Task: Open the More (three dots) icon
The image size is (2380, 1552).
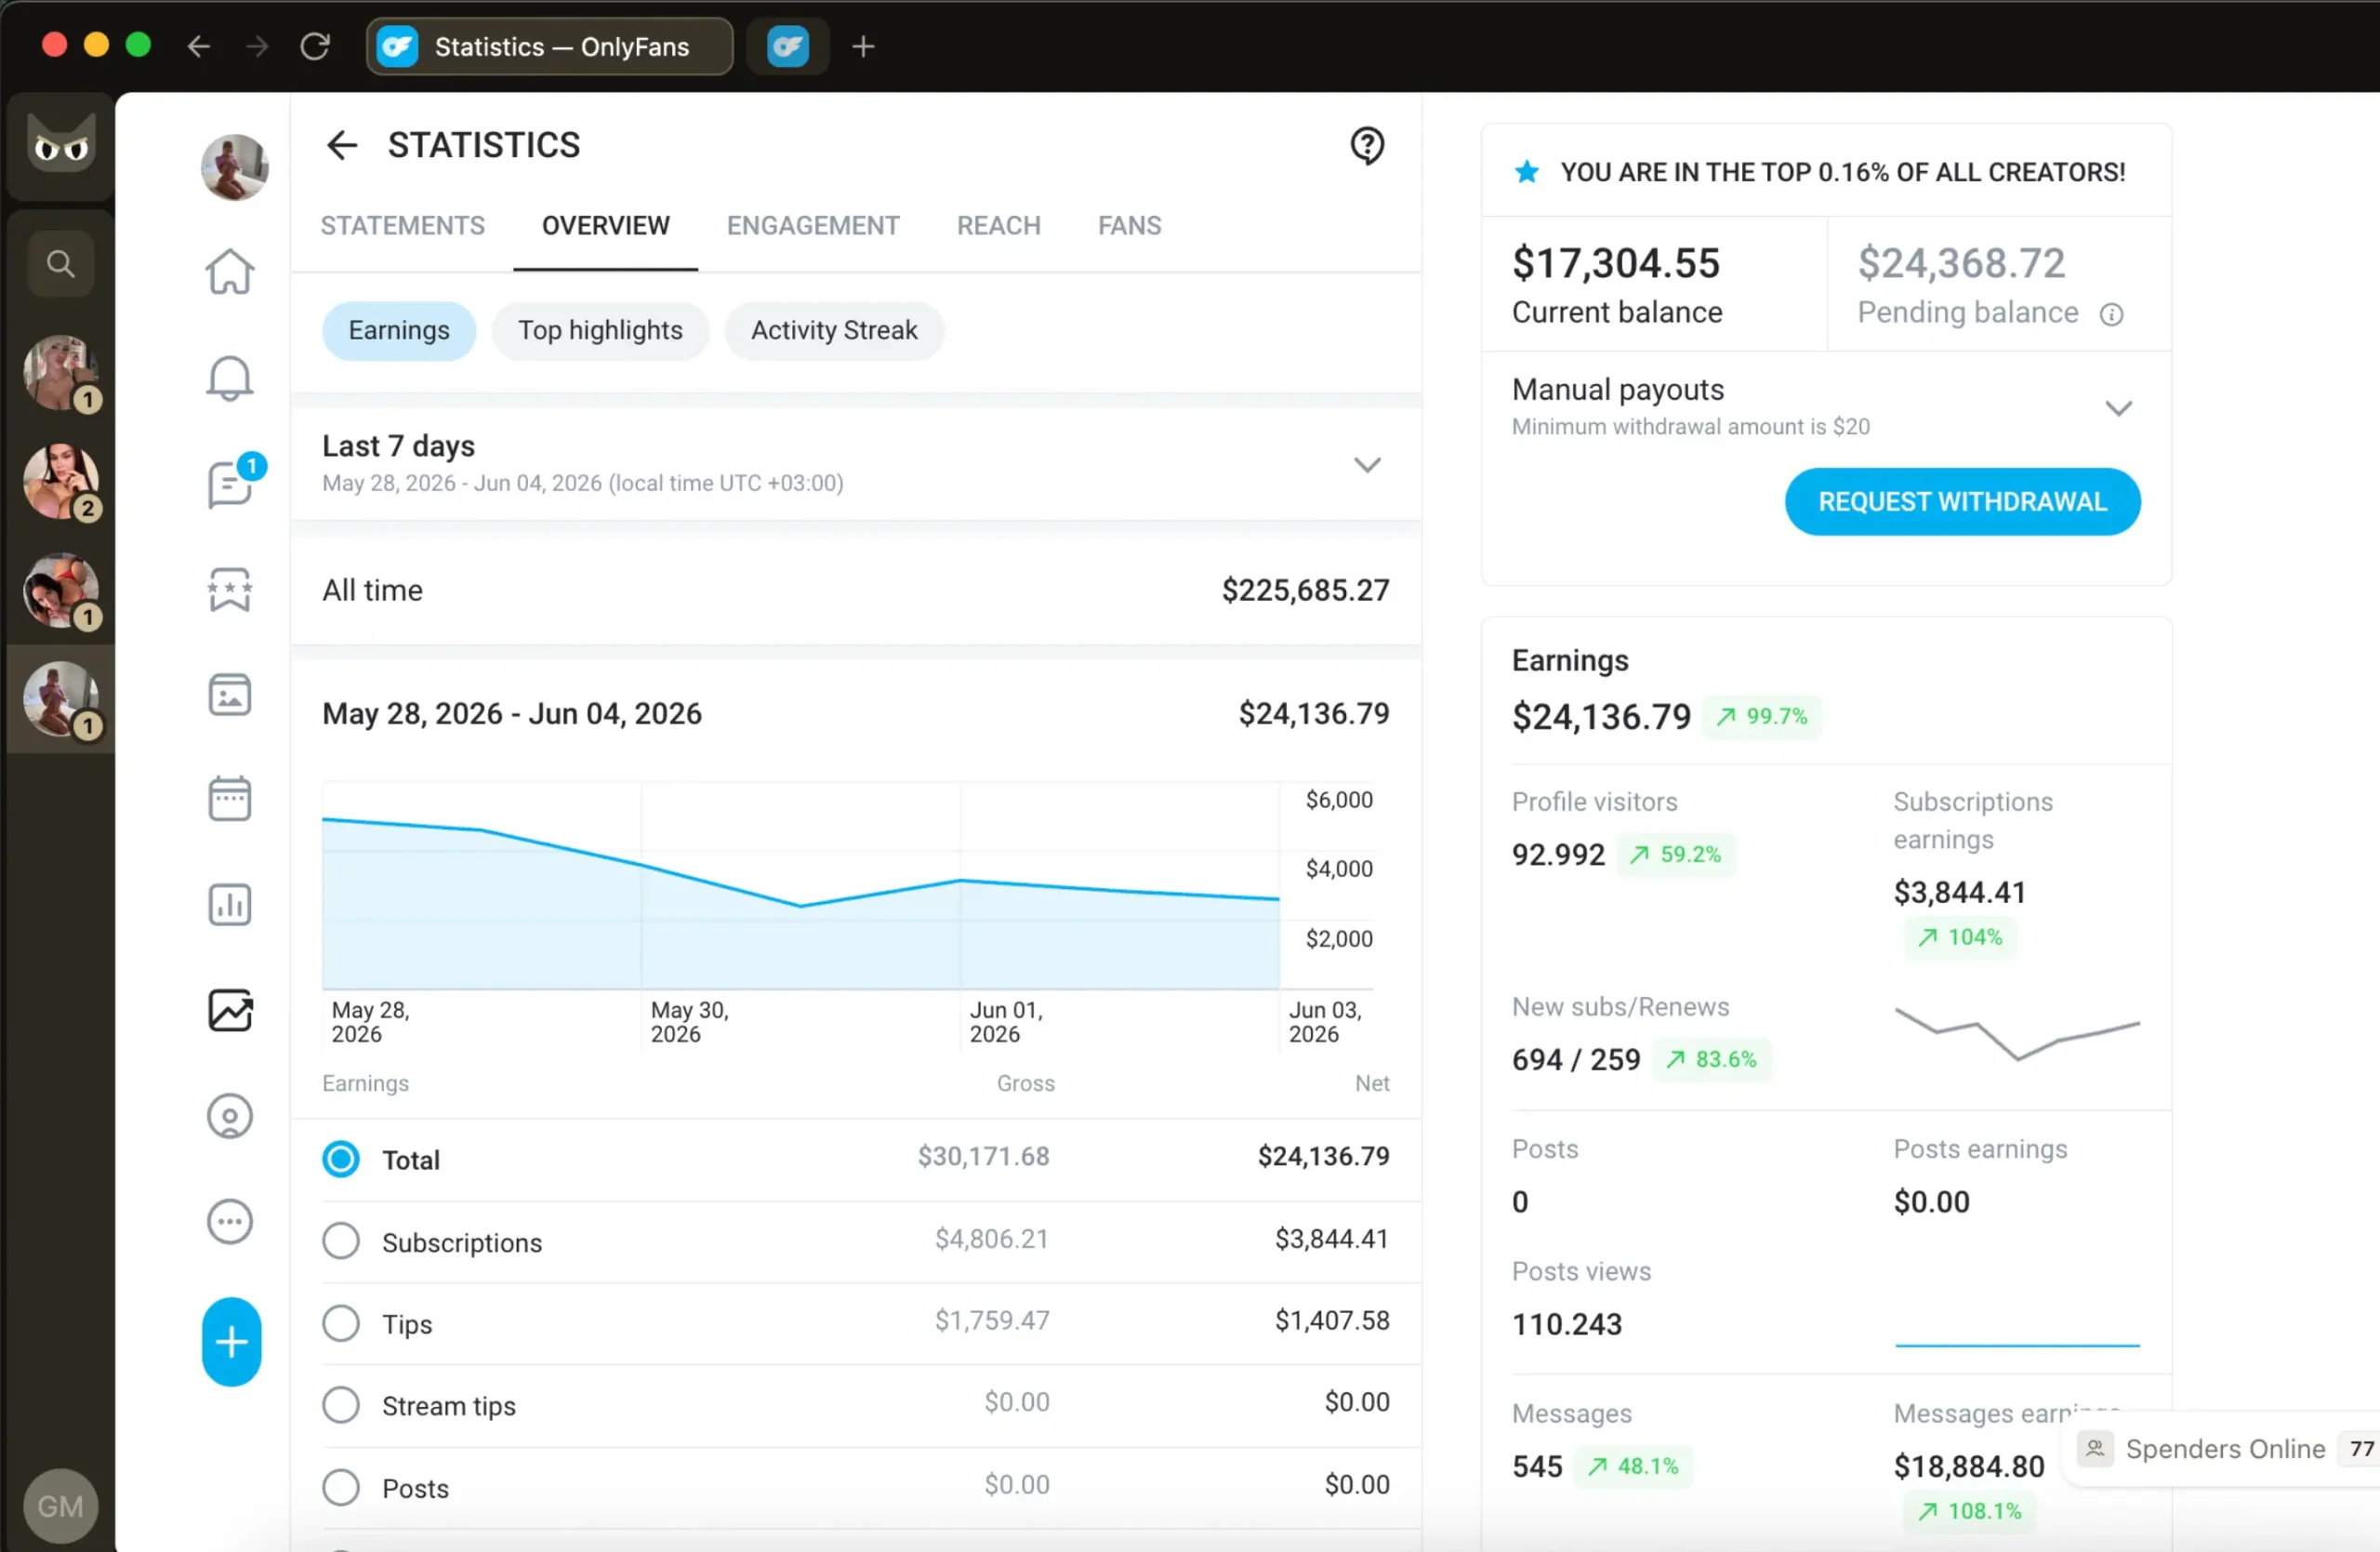Action: click(230, 1221)
